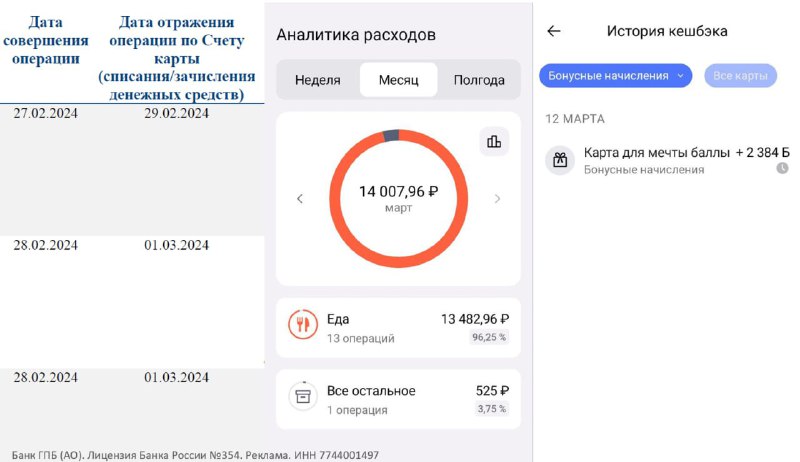
Task: Click the clock pending status icon
Action: [x=782, y=168]
